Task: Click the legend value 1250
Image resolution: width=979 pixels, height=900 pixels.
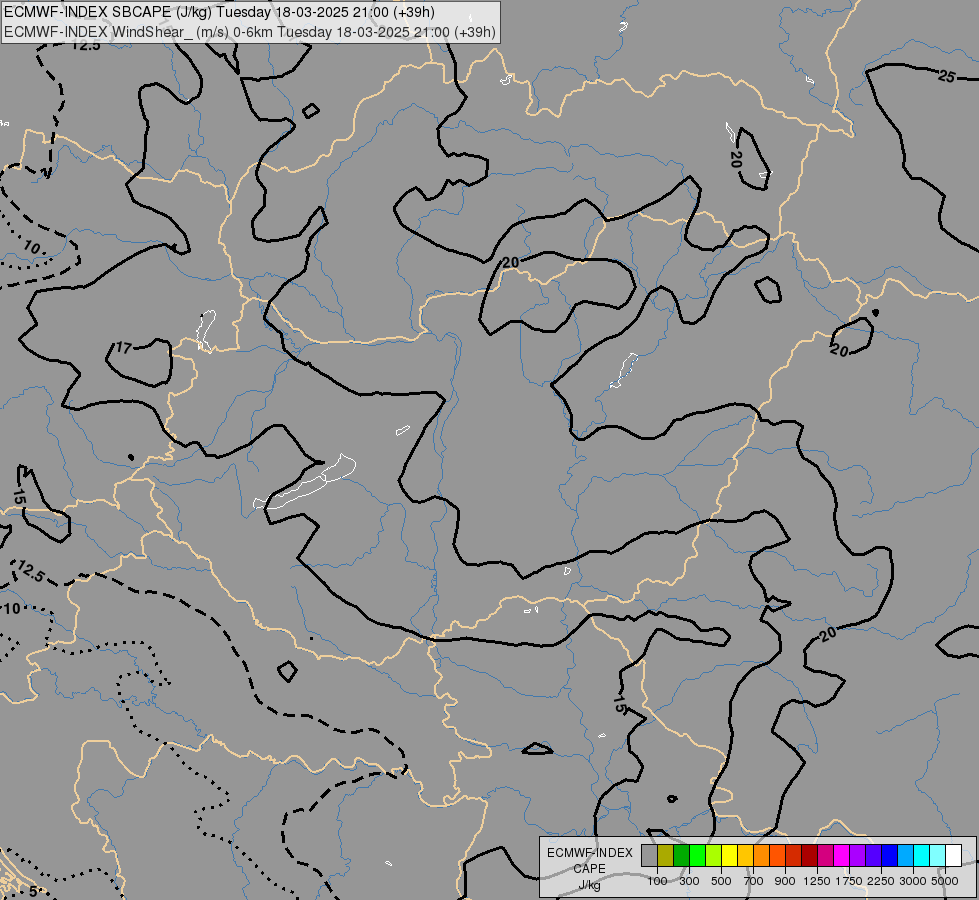Action: pyautogui.click(x=817, y=881)
